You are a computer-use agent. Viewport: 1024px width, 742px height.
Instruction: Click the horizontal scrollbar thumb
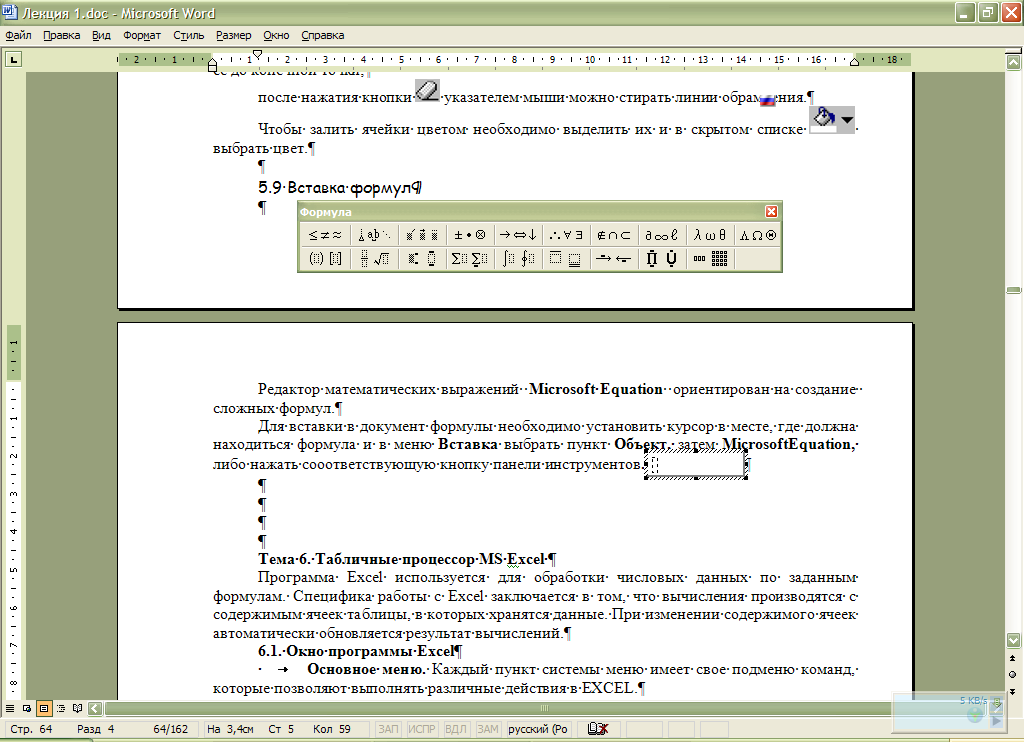(x=544, y=708)
